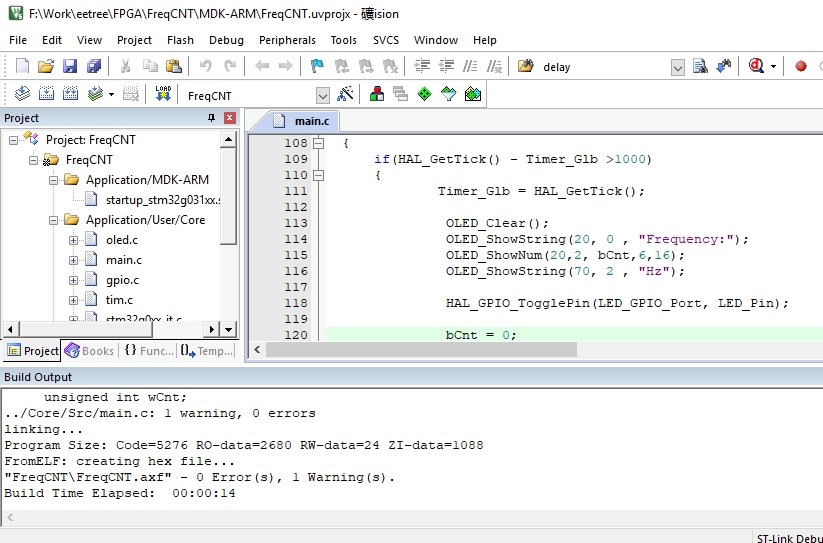Click the red breakpoint circle icon
Screen dimensions: 823x543
(800, 67)
